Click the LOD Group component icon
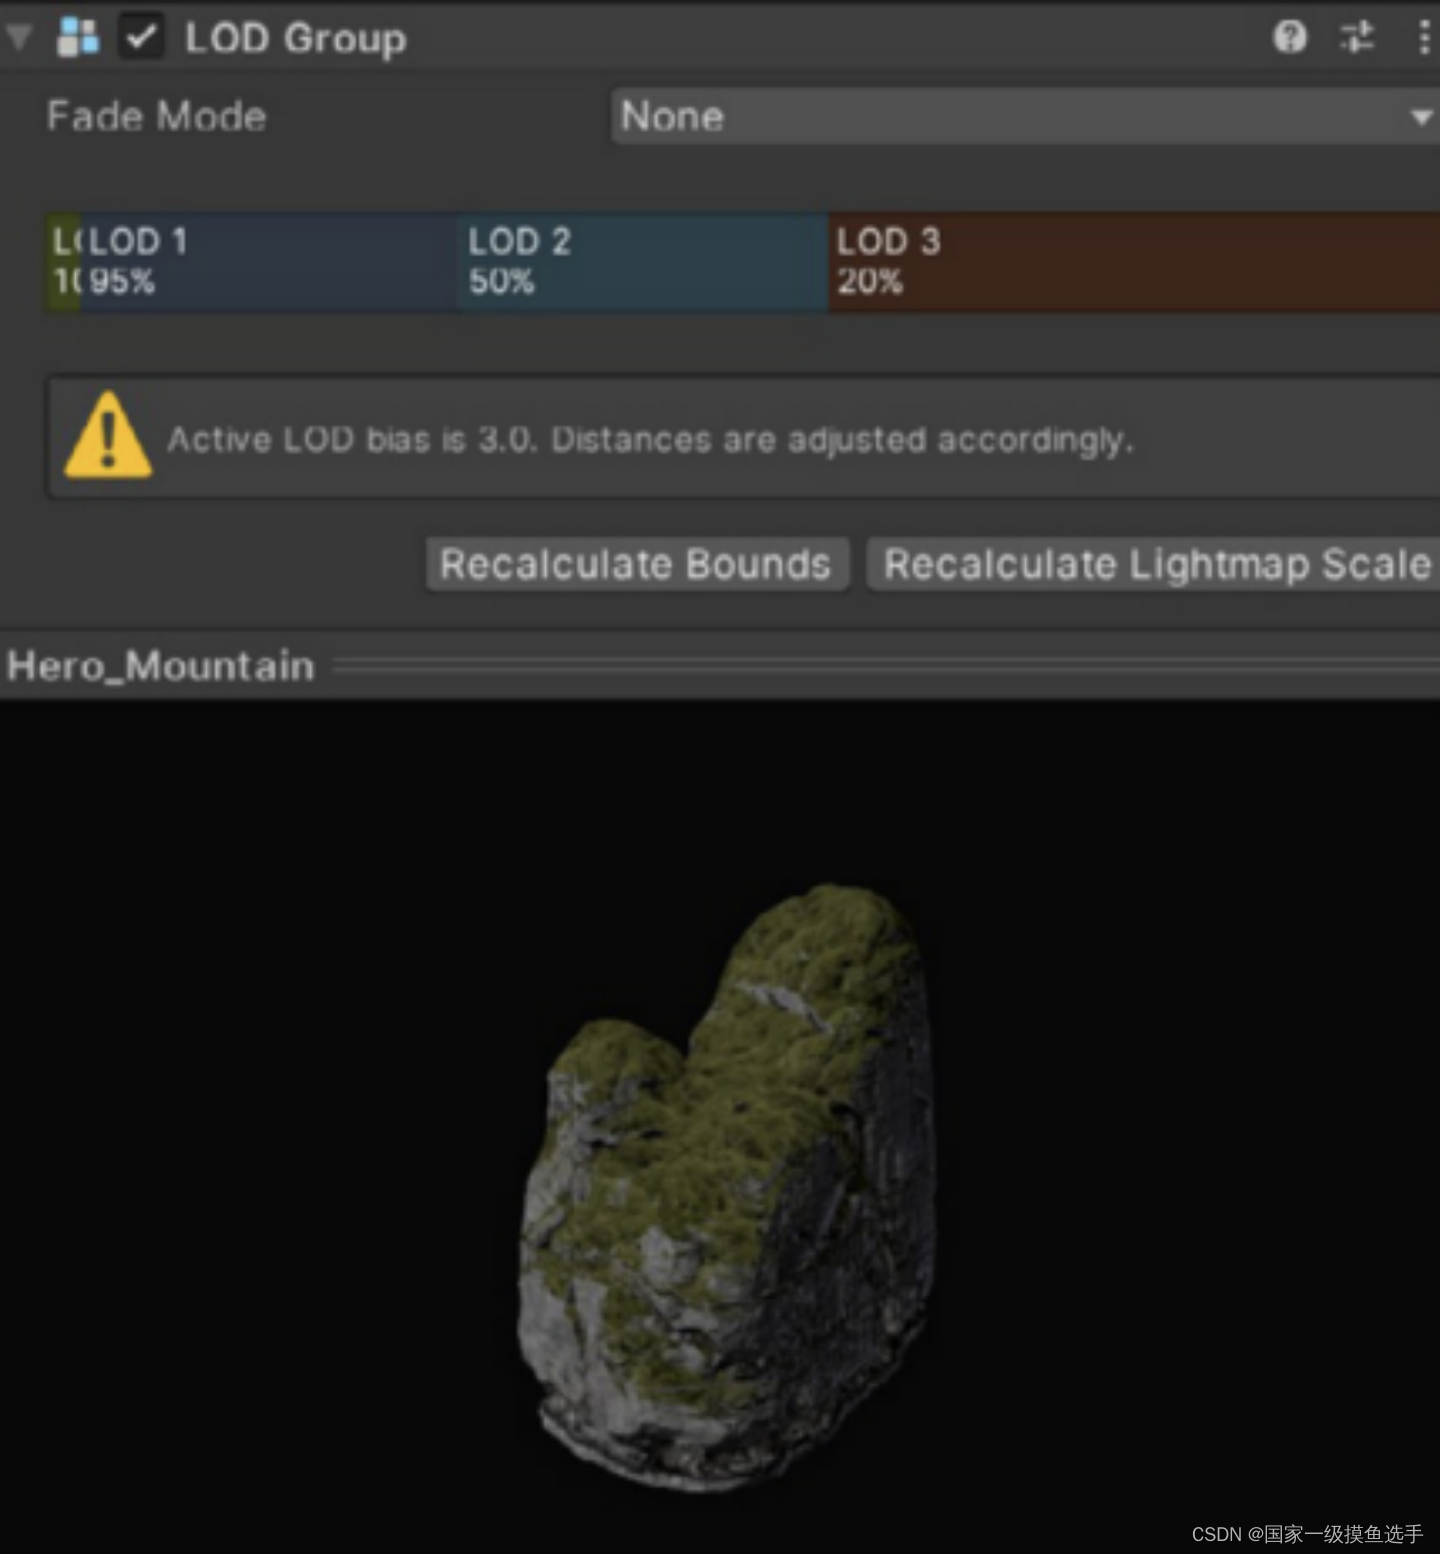 [78, 38]
